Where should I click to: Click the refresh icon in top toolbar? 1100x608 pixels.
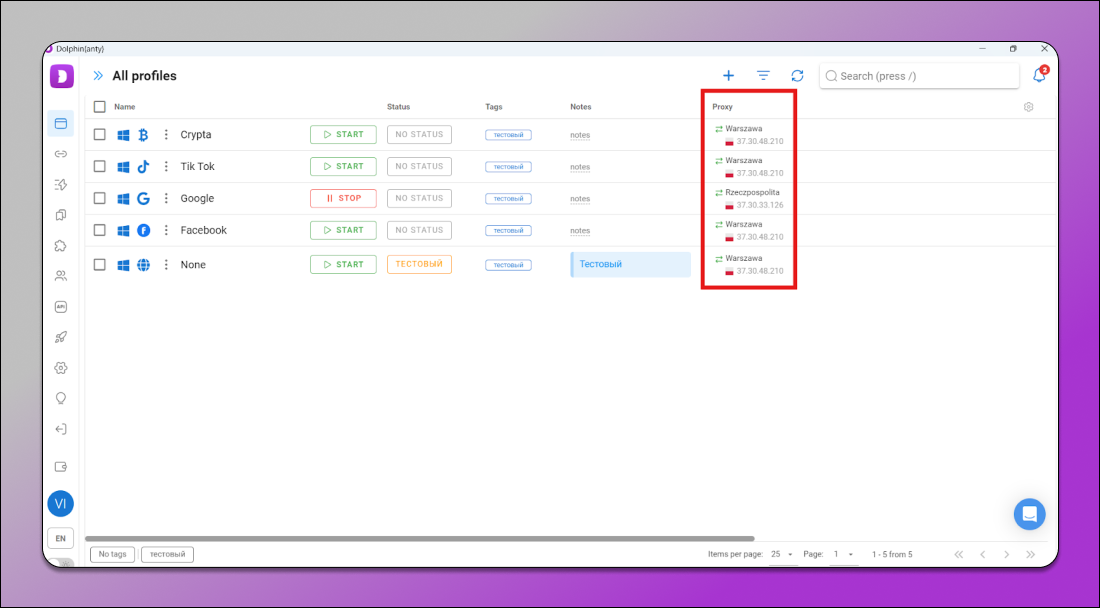coord(797,76)
